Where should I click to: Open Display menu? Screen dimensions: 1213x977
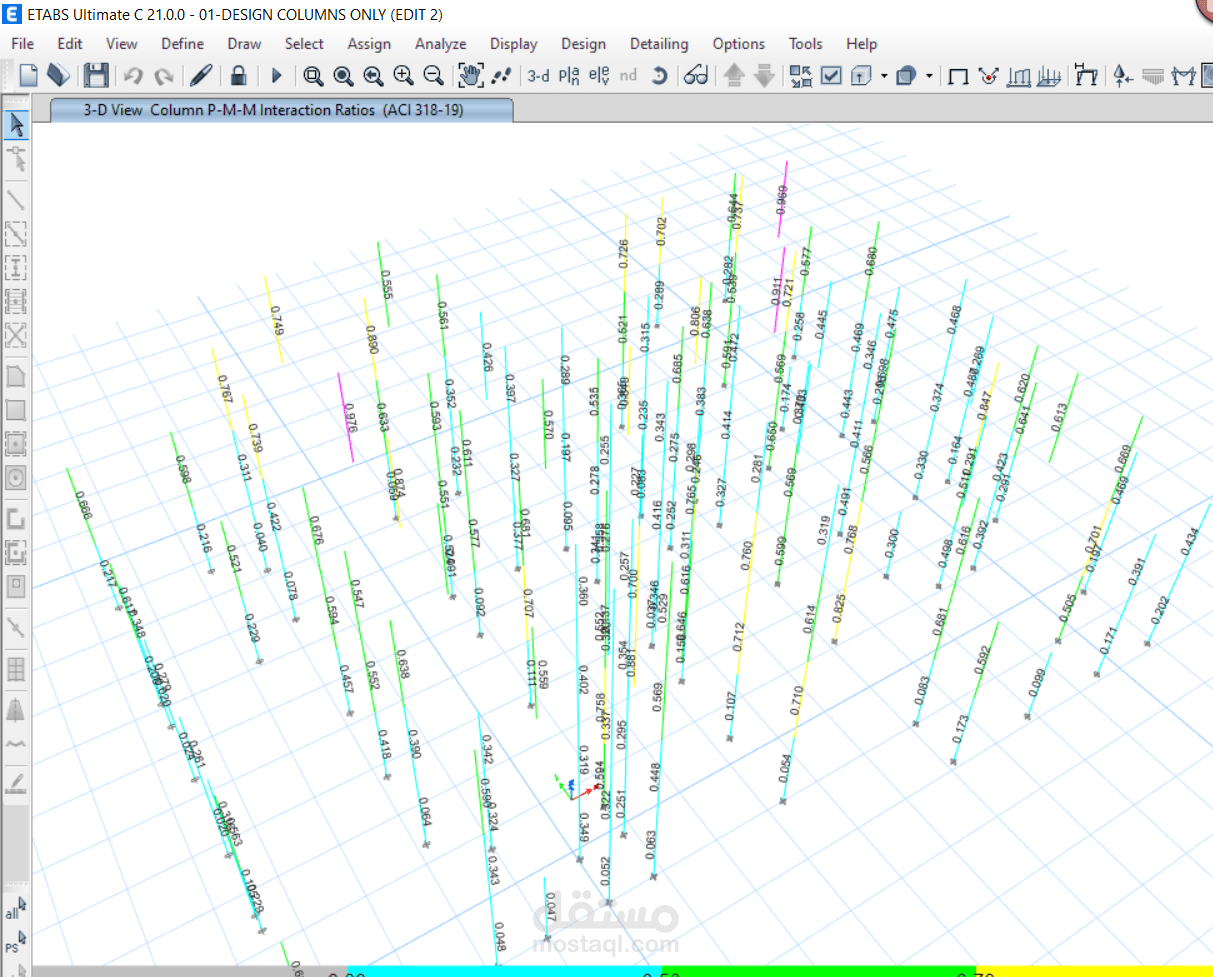514,44
